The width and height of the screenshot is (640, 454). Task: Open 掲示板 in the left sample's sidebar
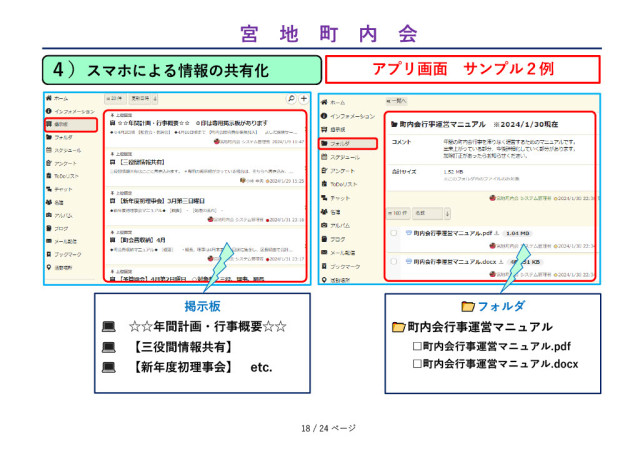(x=63, y=125)
